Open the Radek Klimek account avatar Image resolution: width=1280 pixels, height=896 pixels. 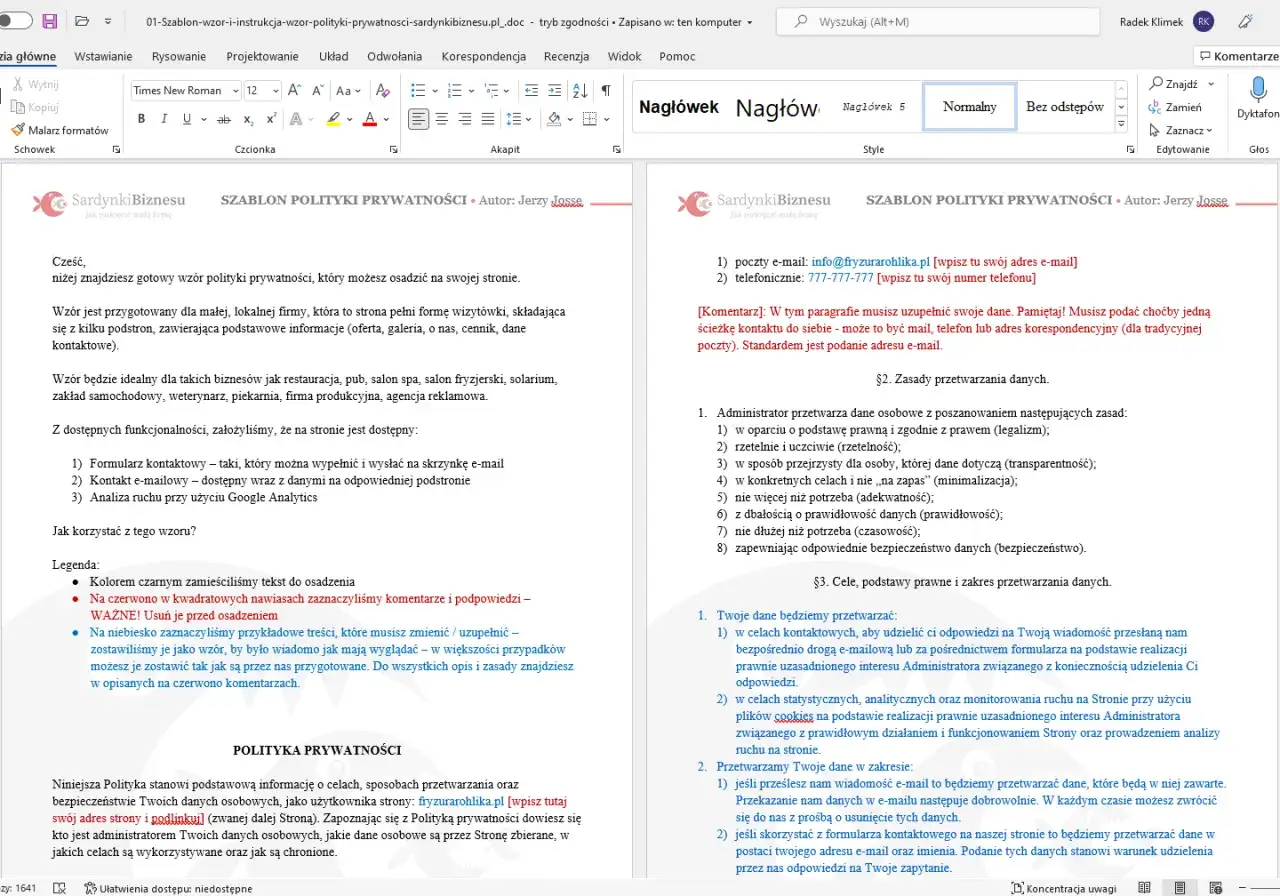[1204, 21]
